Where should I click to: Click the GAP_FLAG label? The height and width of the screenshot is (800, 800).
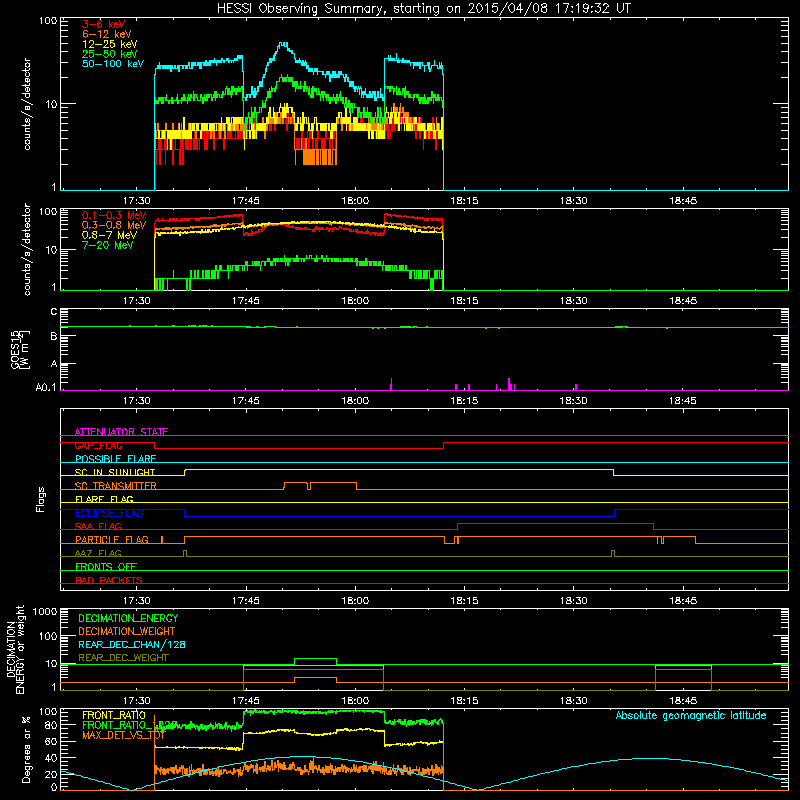[x=98, y=445]
